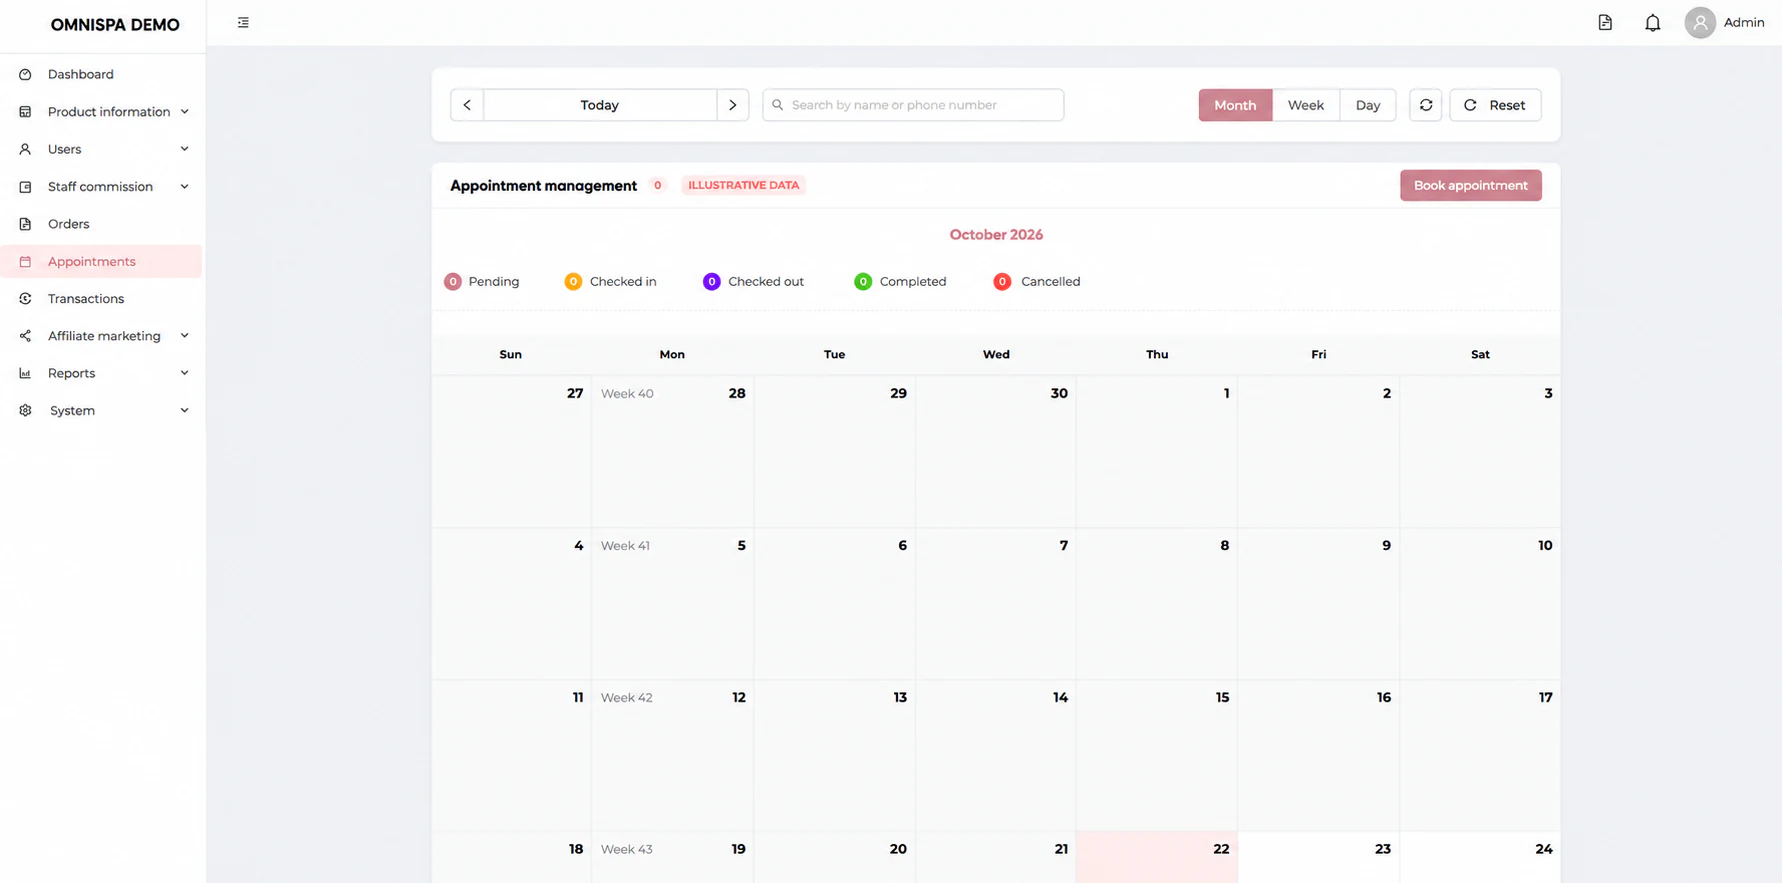Screen dimensions: 1782x883
Task: Toggle the sidebar collapse icon
Action: click(243, 23)
